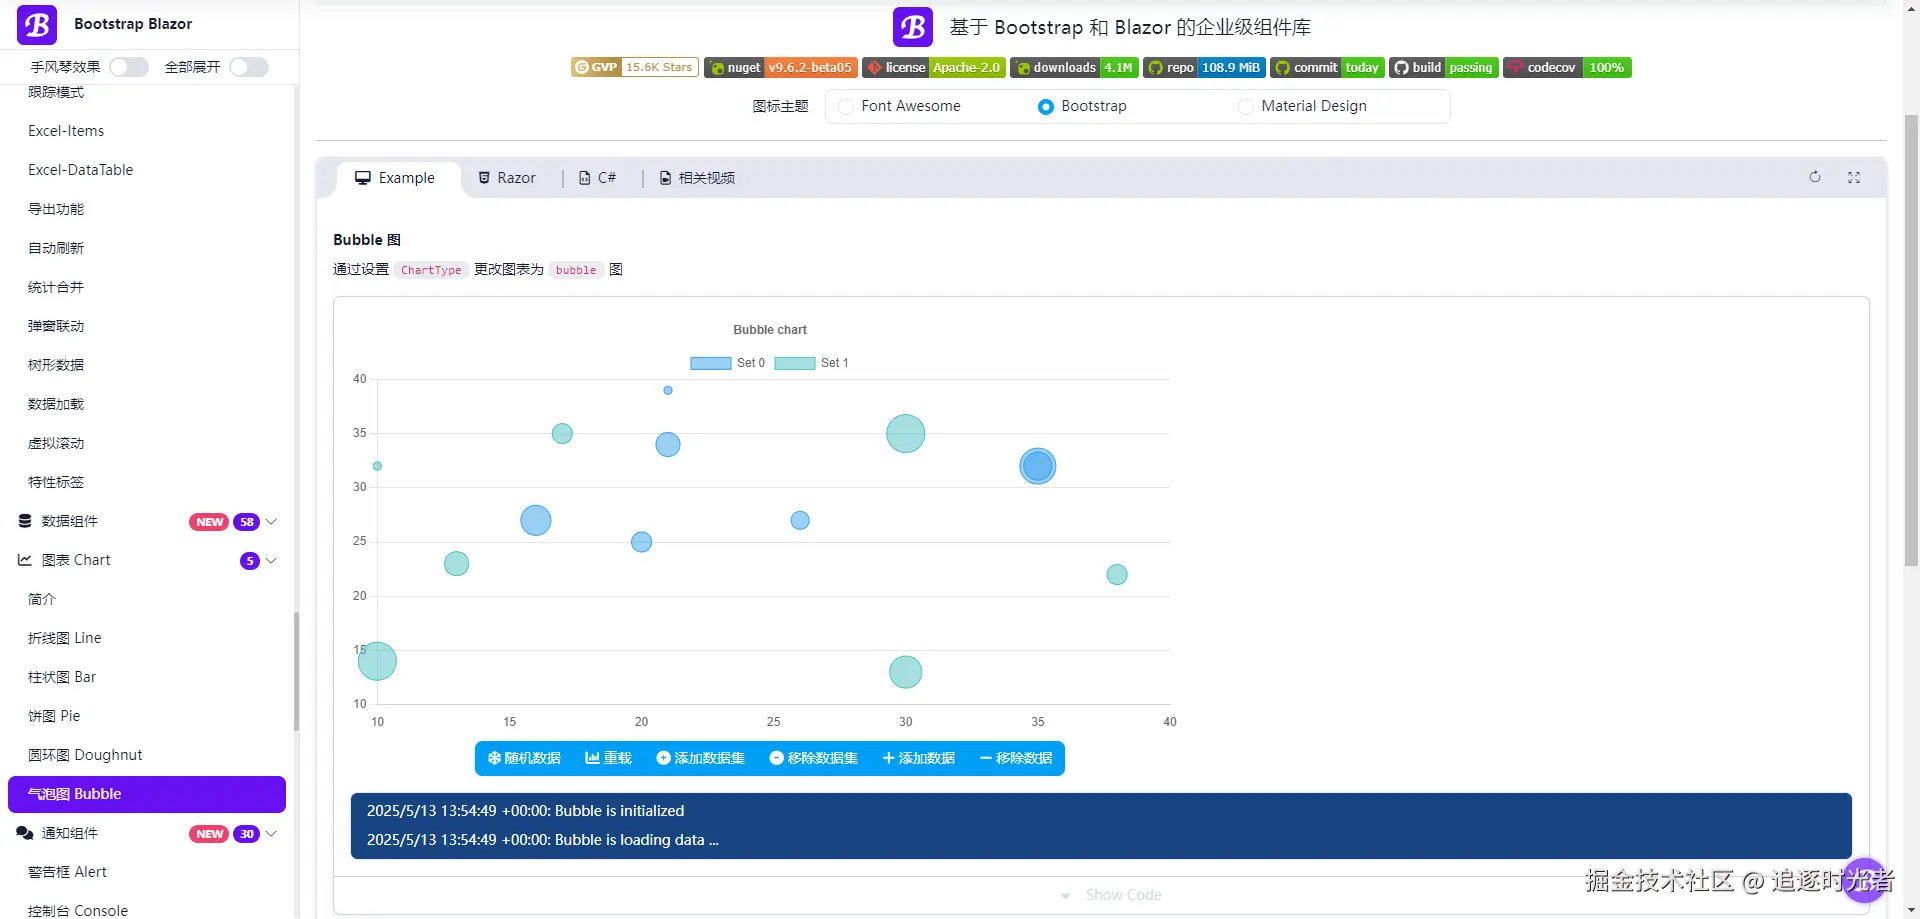Open 统计合并 in the sidebar
Image resolution: width=1920 pixels, height=919 pixels.
(56, 287)
